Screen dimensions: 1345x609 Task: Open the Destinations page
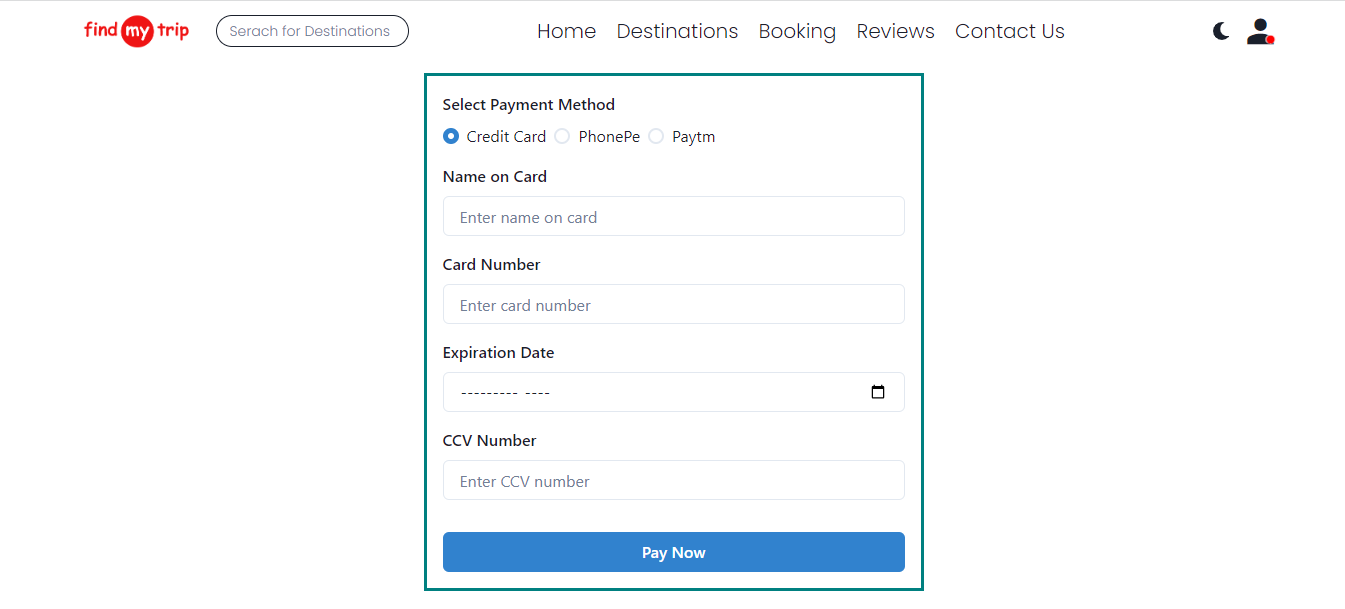[x=677, y=31]
